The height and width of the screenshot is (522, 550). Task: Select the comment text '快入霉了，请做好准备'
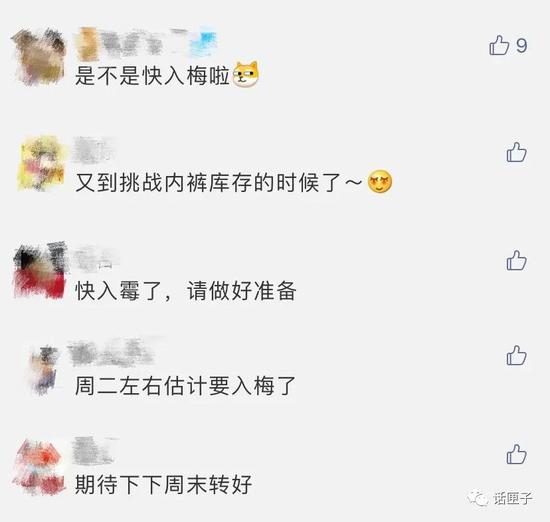point(186,291)
